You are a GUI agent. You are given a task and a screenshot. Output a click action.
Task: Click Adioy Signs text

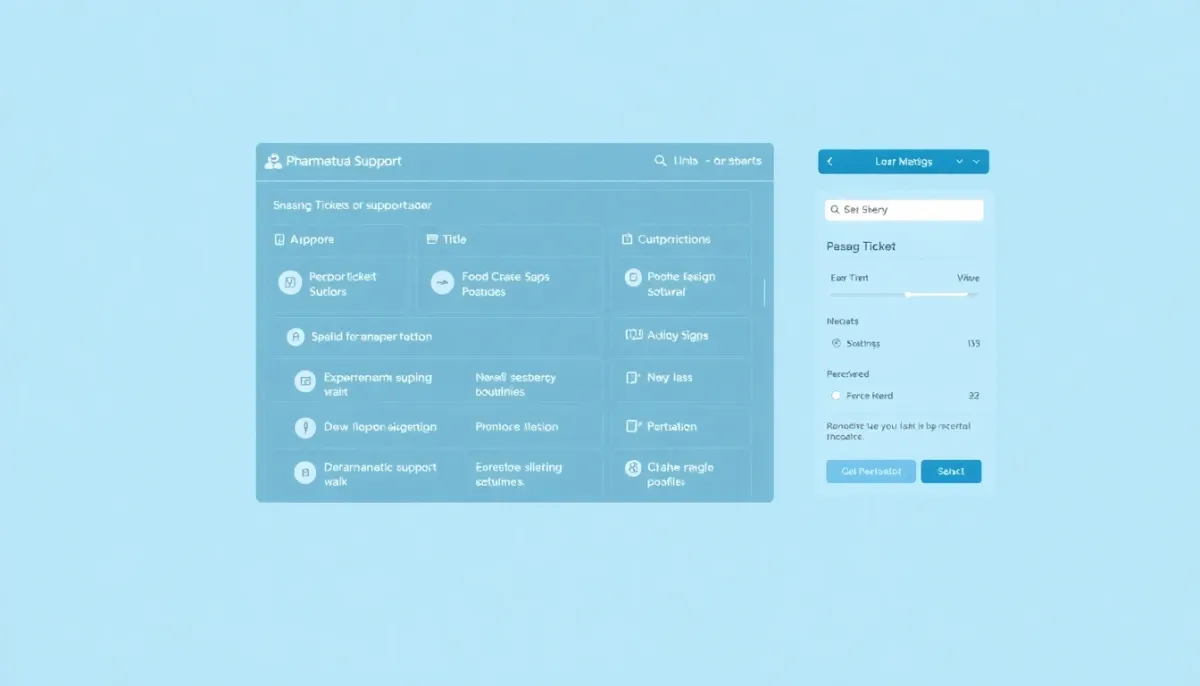(x=678, y=336)
